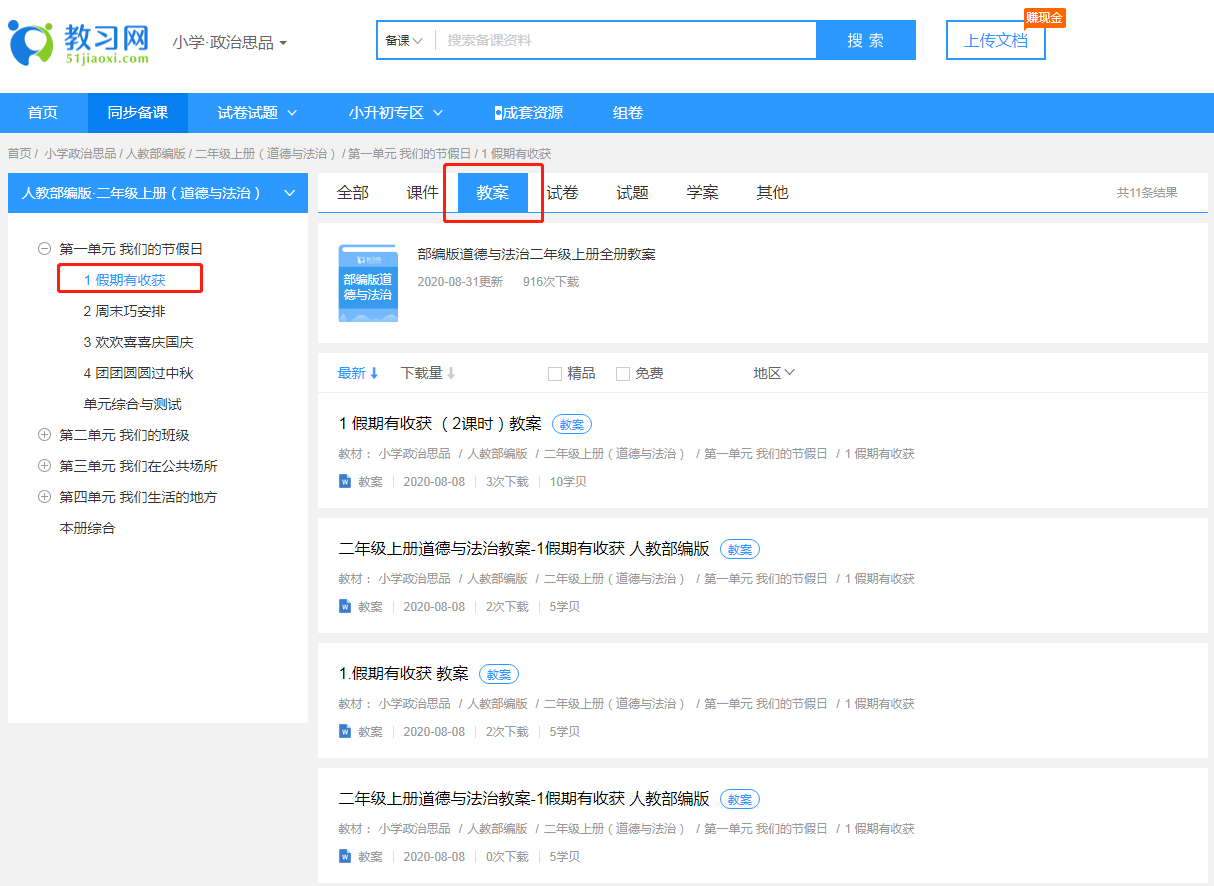Image resolution: width=1214 pixels, height=886 pixels.
Task: Open 成套资源 in navigation bar
Action: point(529,113)
